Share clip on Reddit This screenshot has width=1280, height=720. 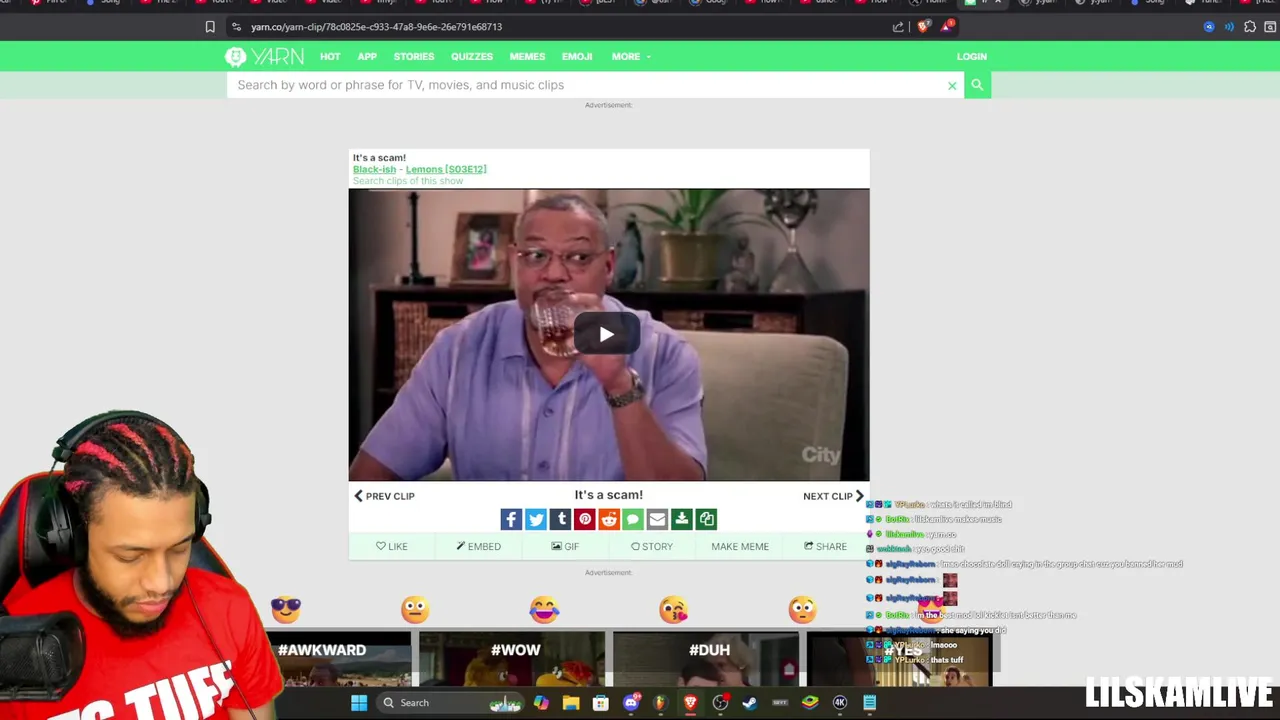(x=609, y=519)
